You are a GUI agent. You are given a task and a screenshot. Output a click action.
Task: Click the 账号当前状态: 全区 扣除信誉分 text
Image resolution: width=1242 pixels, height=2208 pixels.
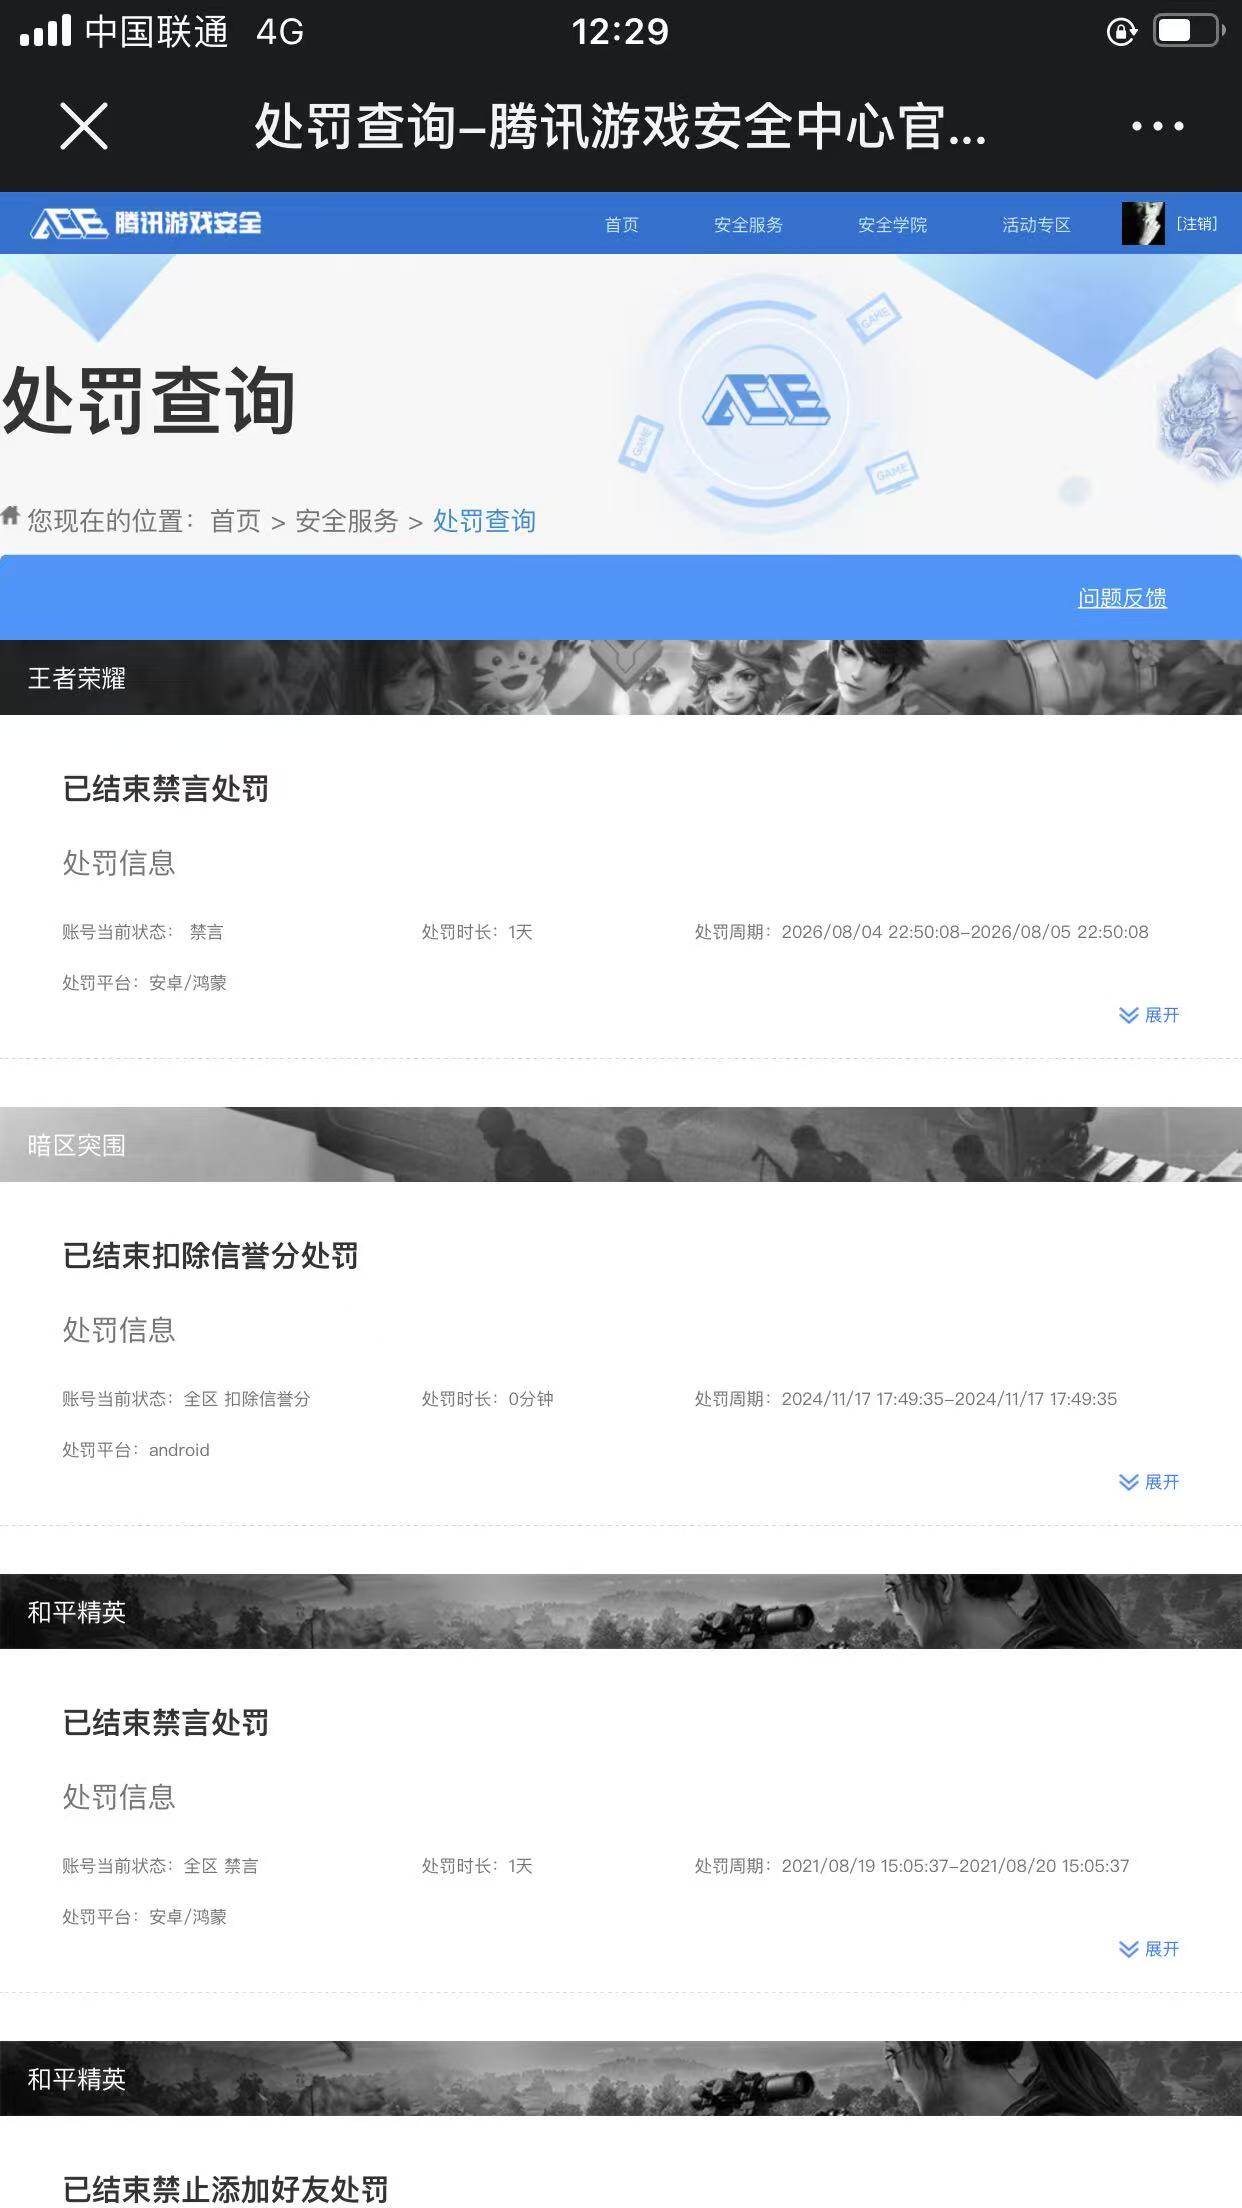[x=186, y=1399]
